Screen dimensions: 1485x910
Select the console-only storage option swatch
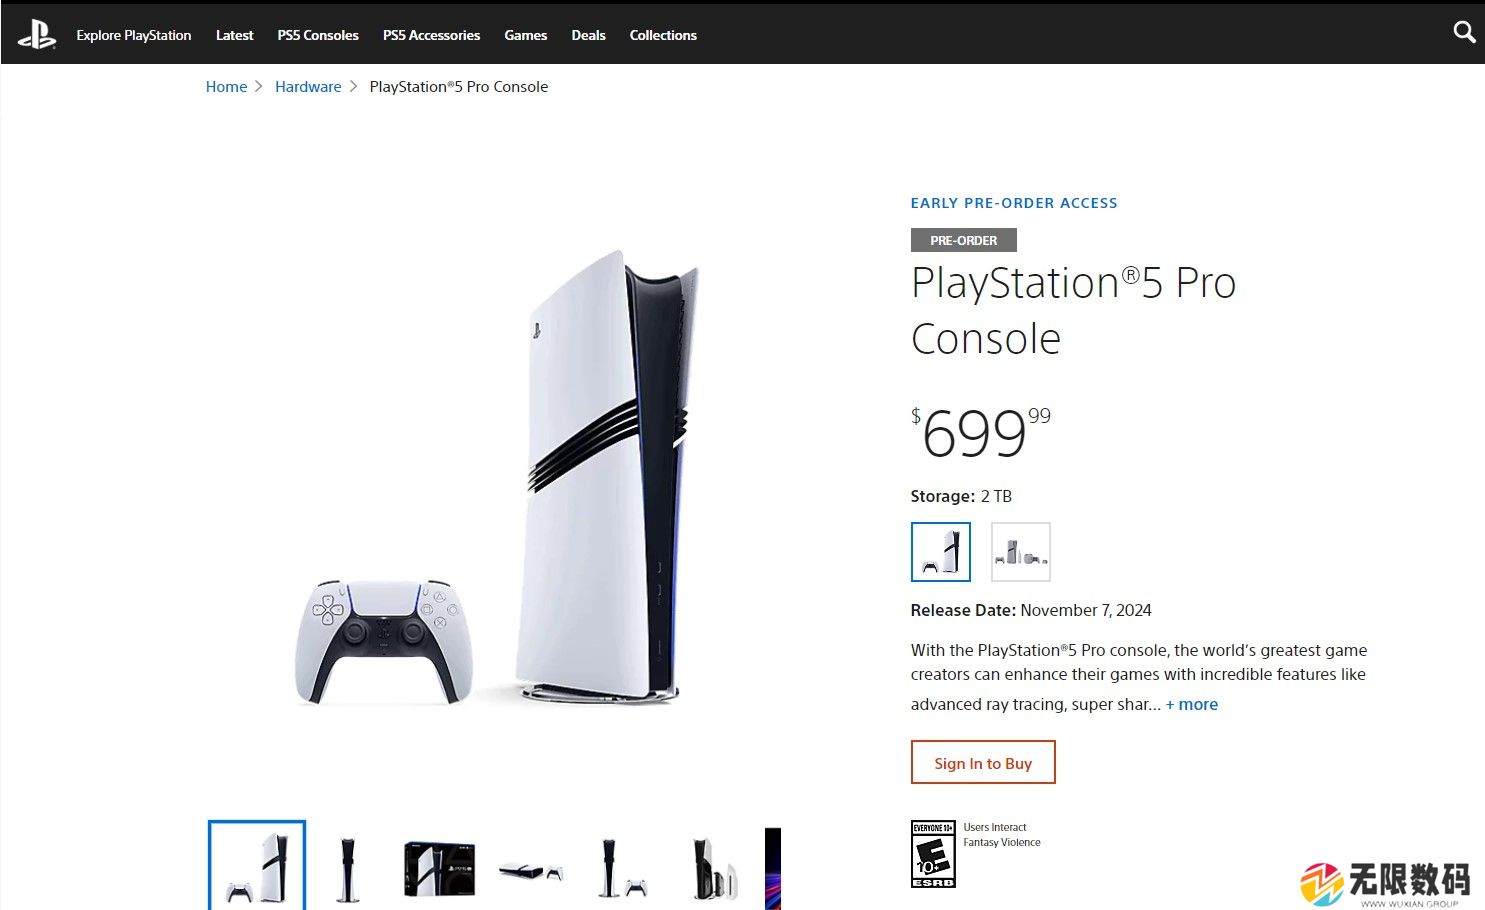point(941,552)
